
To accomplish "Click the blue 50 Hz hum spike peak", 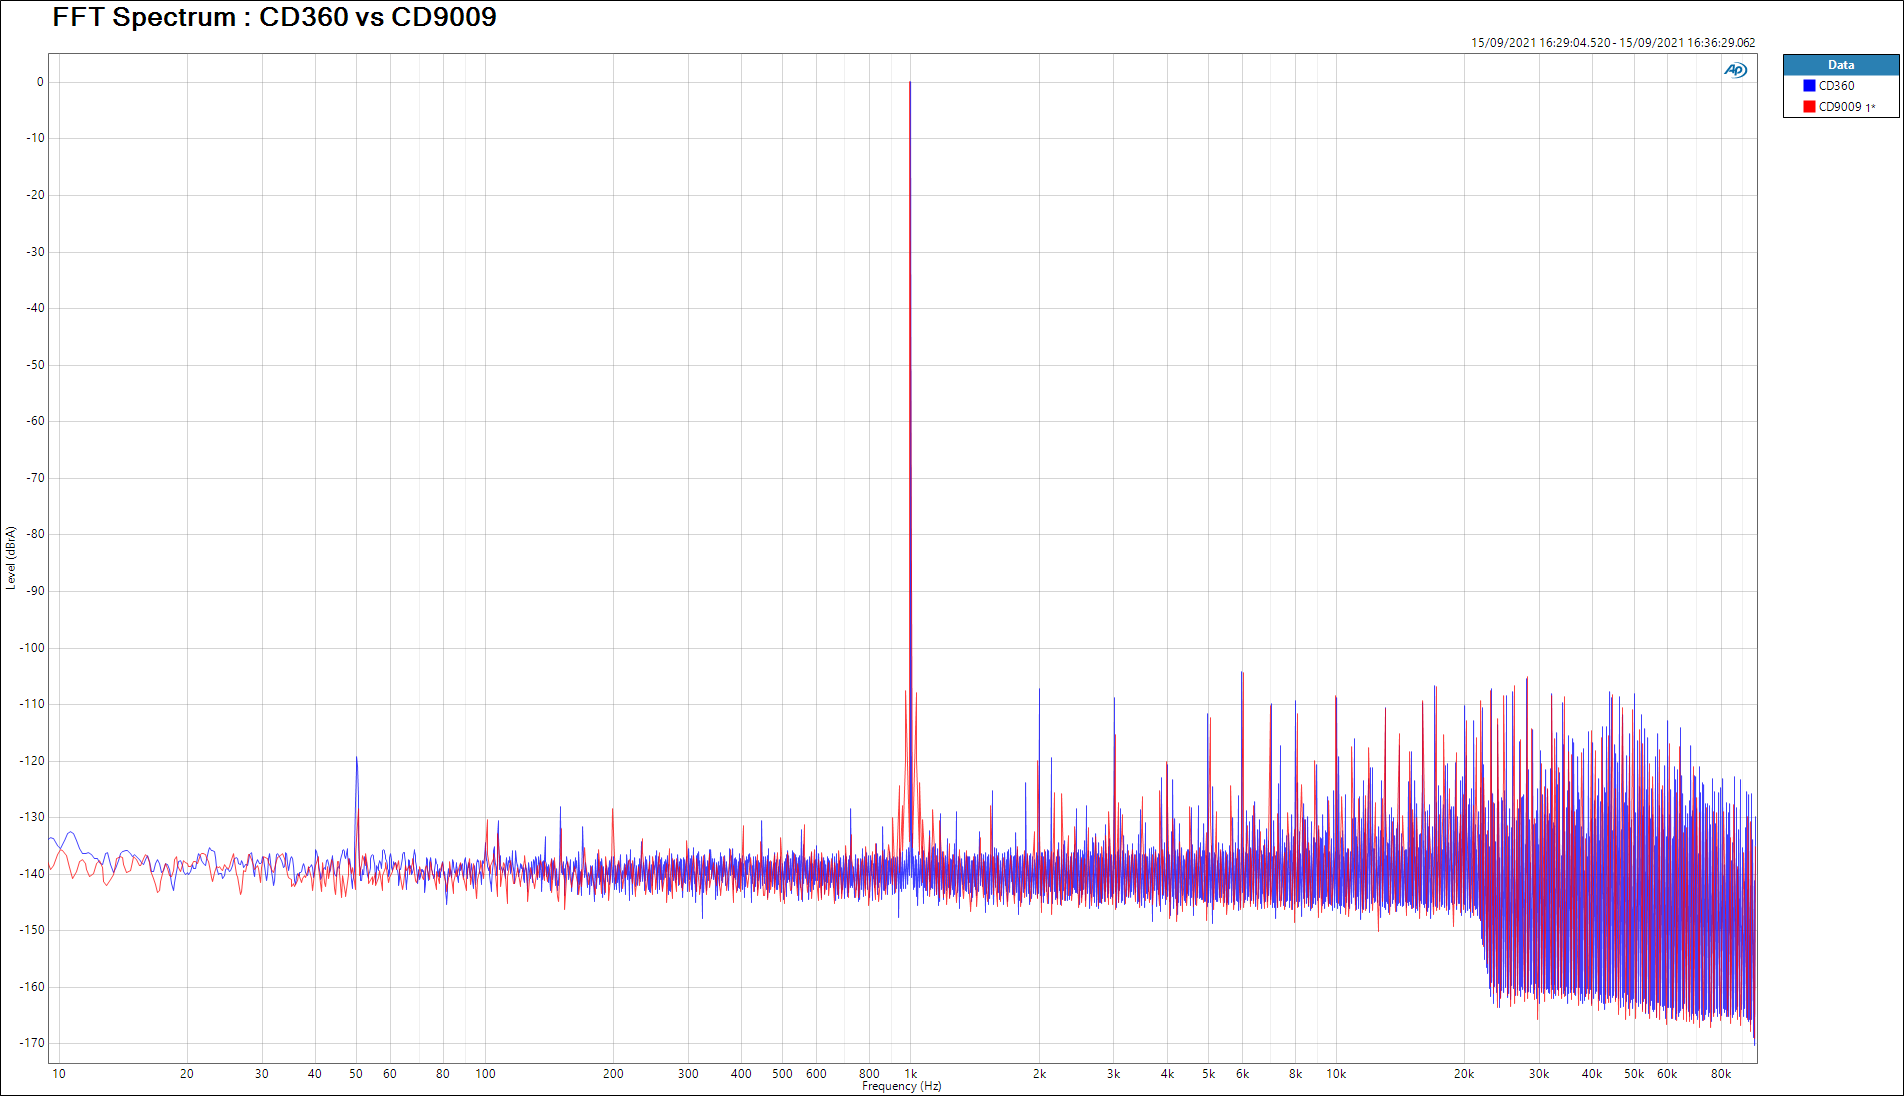I will pyautogui.click(x=356, y=759).
